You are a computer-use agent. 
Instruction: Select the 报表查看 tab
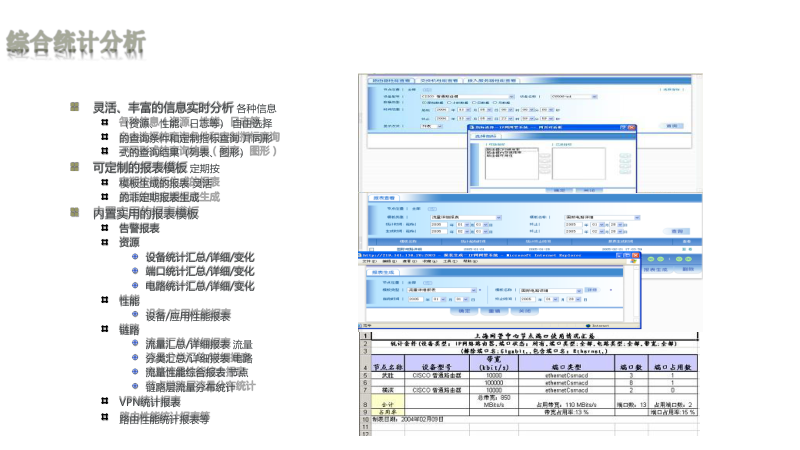click(385, 198)
